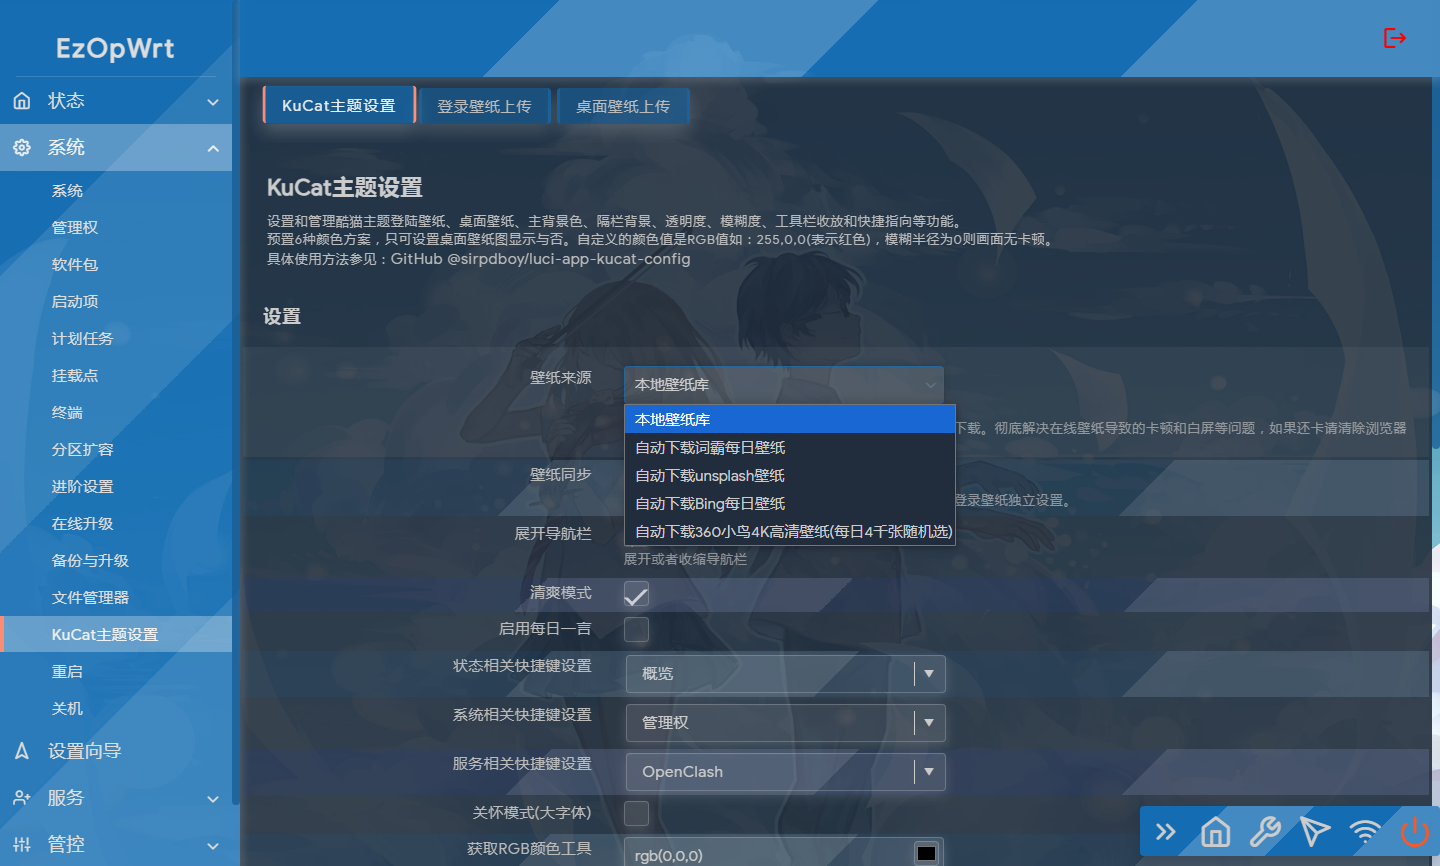The image size is (1440, 866).
Task: Enable the 启用每日一言 checkbox
Action: (x=636, y=629)
